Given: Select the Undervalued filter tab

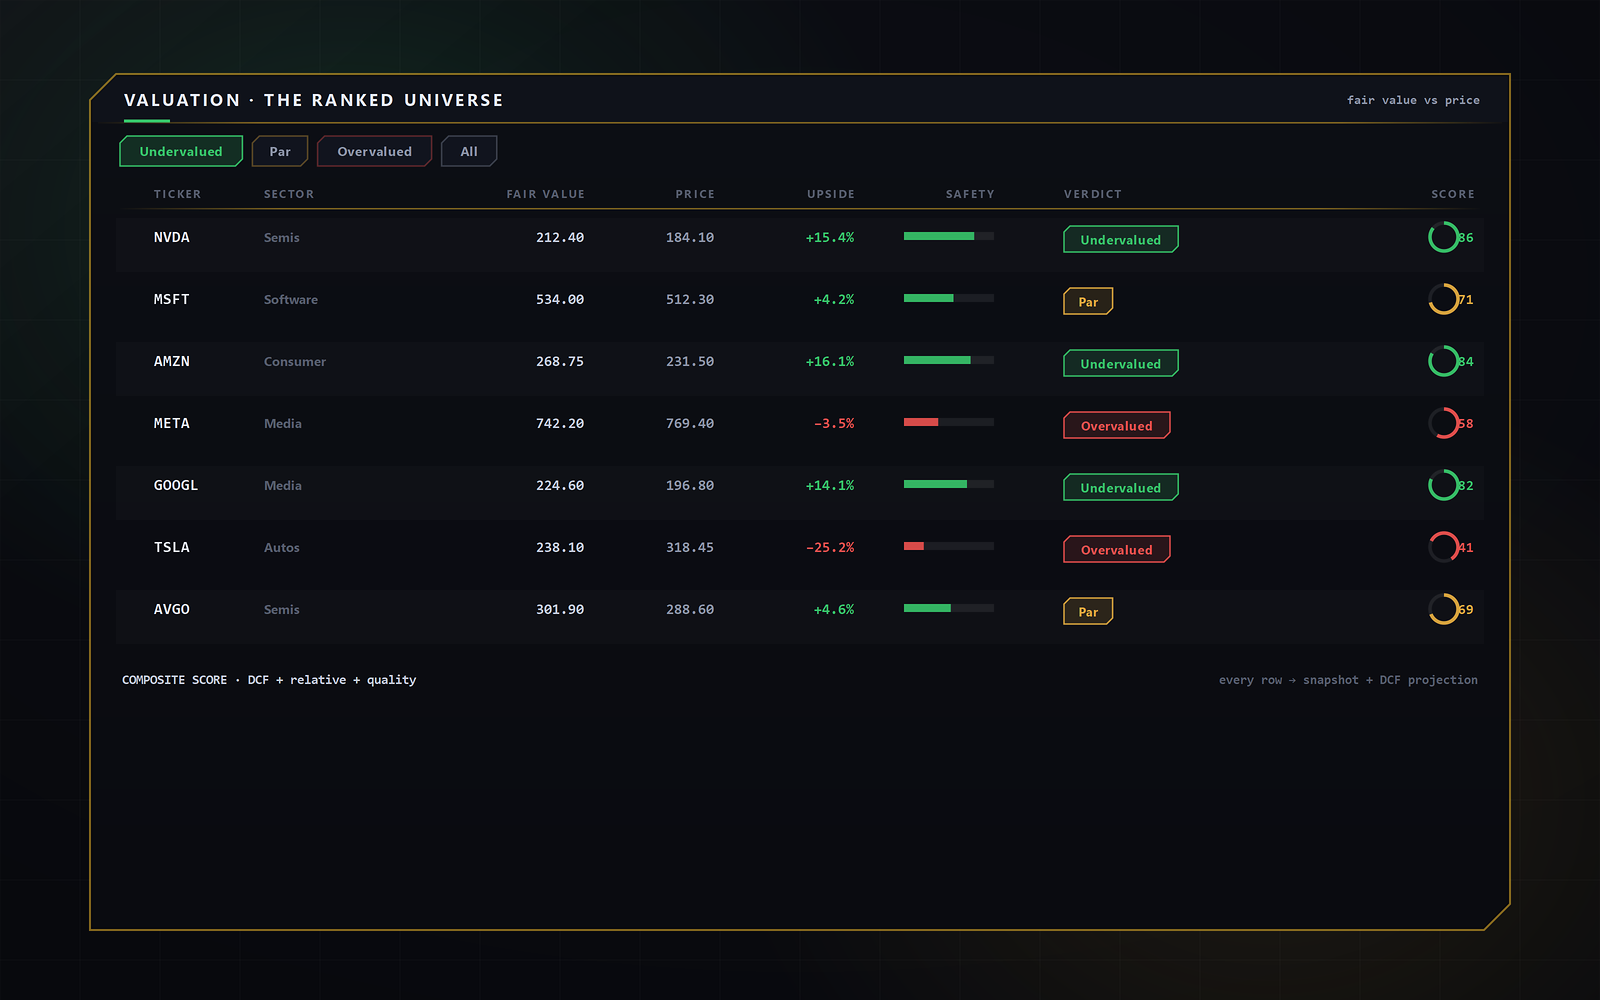Looking at the screenshot, I should [x=181, y=151].
